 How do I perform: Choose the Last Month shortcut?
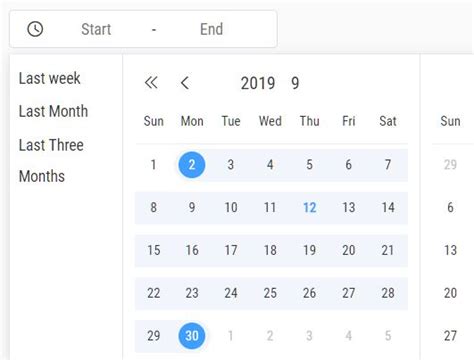pyautogui.click(x=53, y=111)
